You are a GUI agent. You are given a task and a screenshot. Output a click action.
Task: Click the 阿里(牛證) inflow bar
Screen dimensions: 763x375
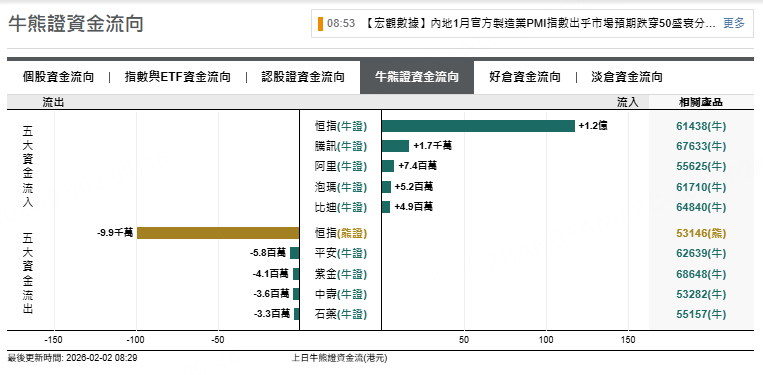[x=388, y=166]
